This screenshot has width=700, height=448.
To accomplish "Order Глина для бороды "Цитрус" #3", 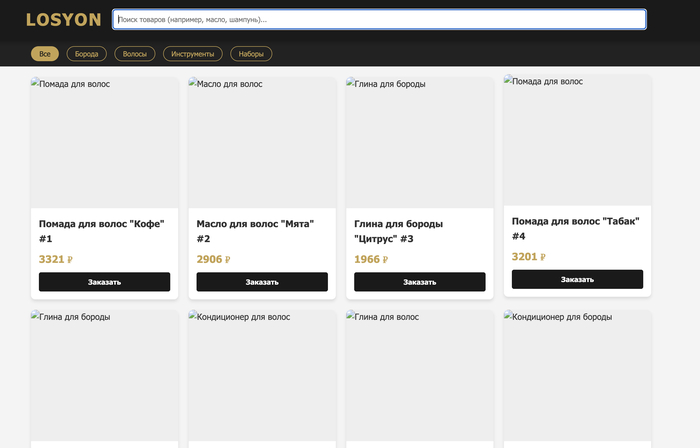I will [419, 282].
